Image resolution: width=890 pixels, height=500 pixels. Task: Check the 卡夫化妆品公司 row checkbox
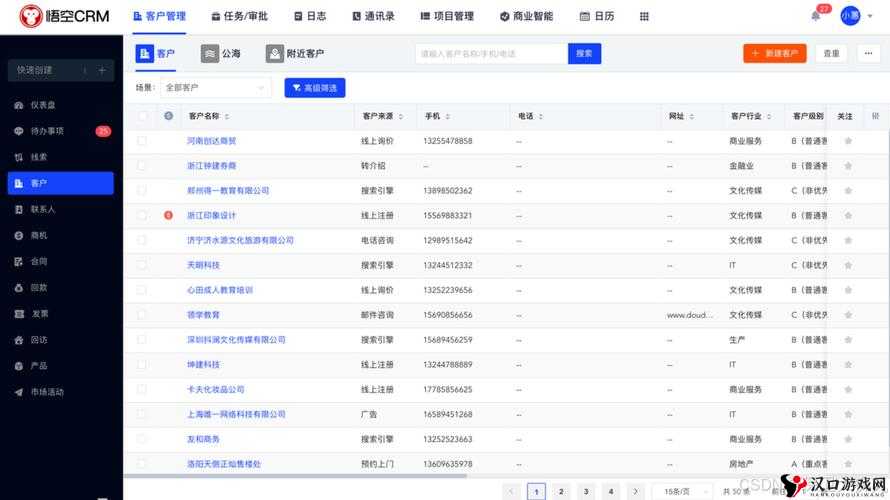[142, 389]
